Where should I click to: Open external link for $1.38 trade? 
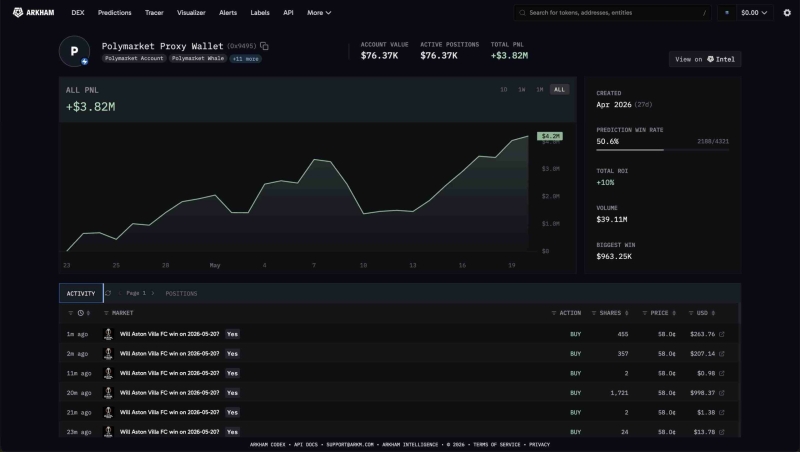click(721, 412)
